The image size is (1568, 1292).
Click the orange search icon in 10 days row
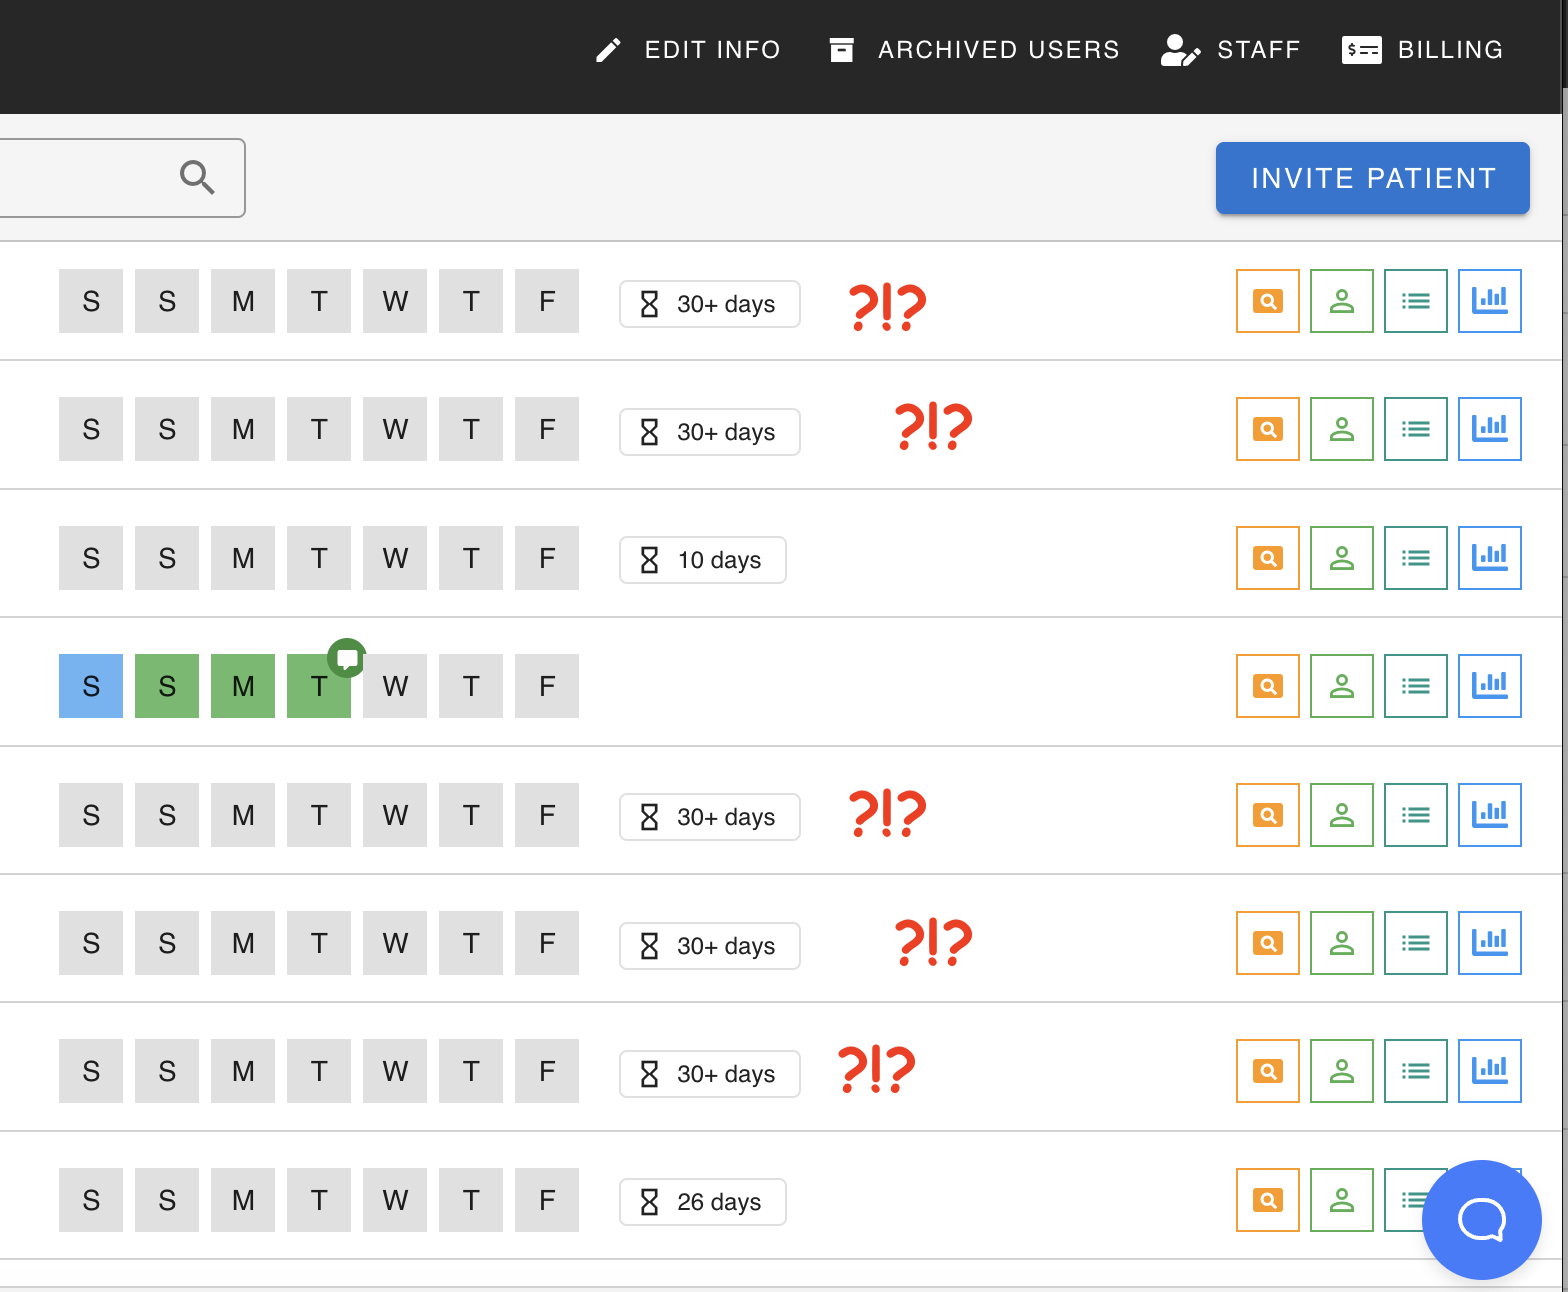coord(1268,558)
